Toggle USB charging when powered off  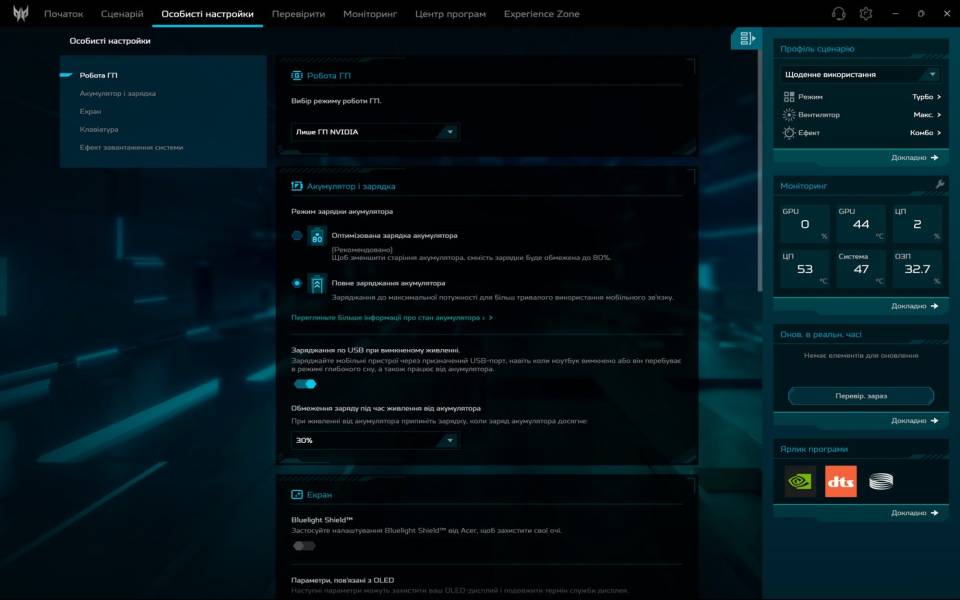pos(305,384)
